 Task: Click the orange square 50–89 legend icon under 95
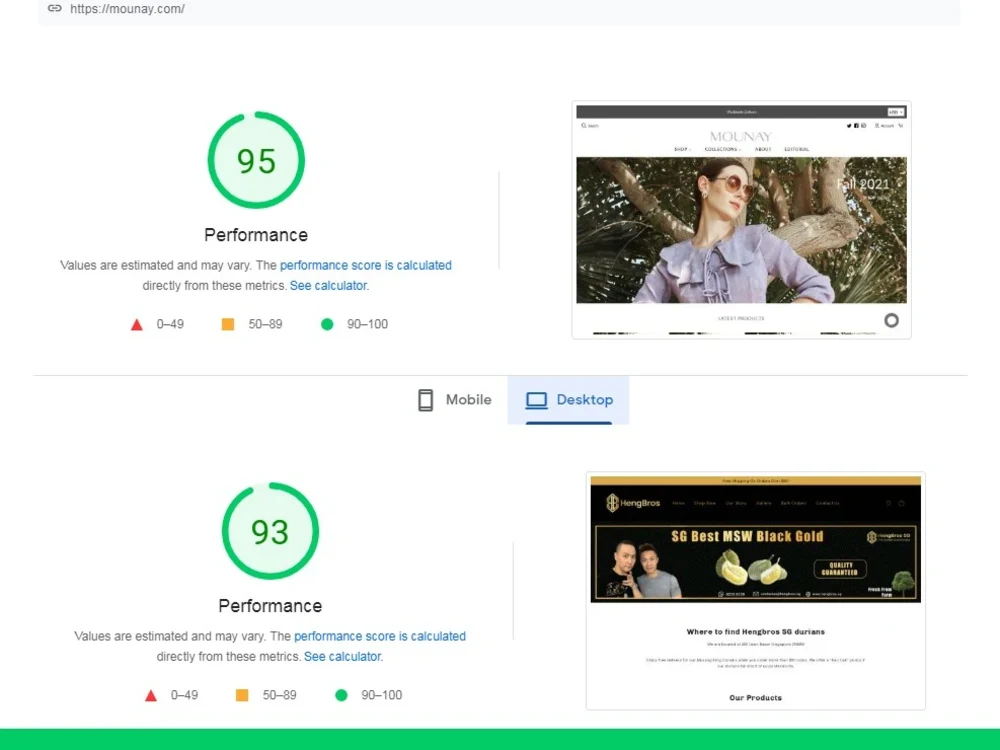[x=228, y=324]
